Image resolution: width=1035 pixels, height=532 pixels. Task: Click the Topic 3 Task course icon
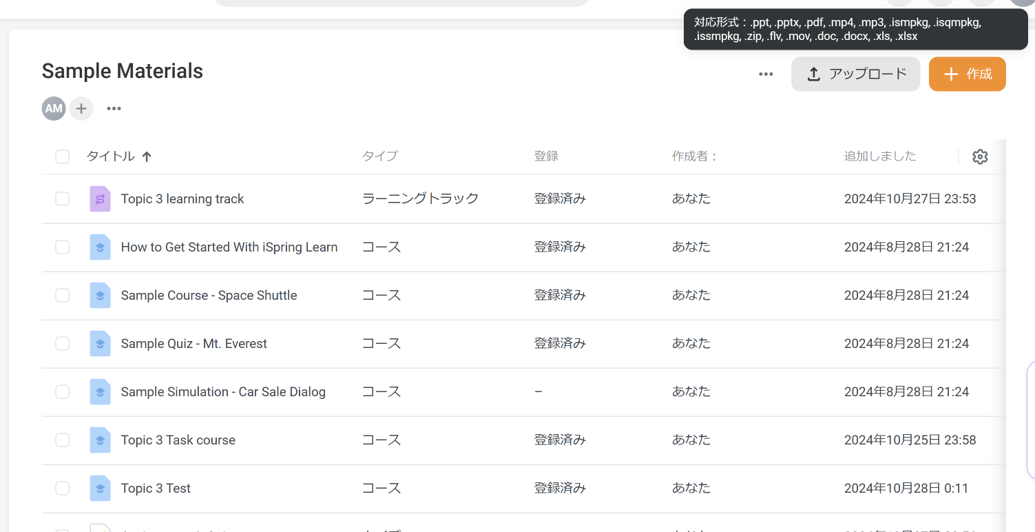pyautogui.click(x=100, y=440)
